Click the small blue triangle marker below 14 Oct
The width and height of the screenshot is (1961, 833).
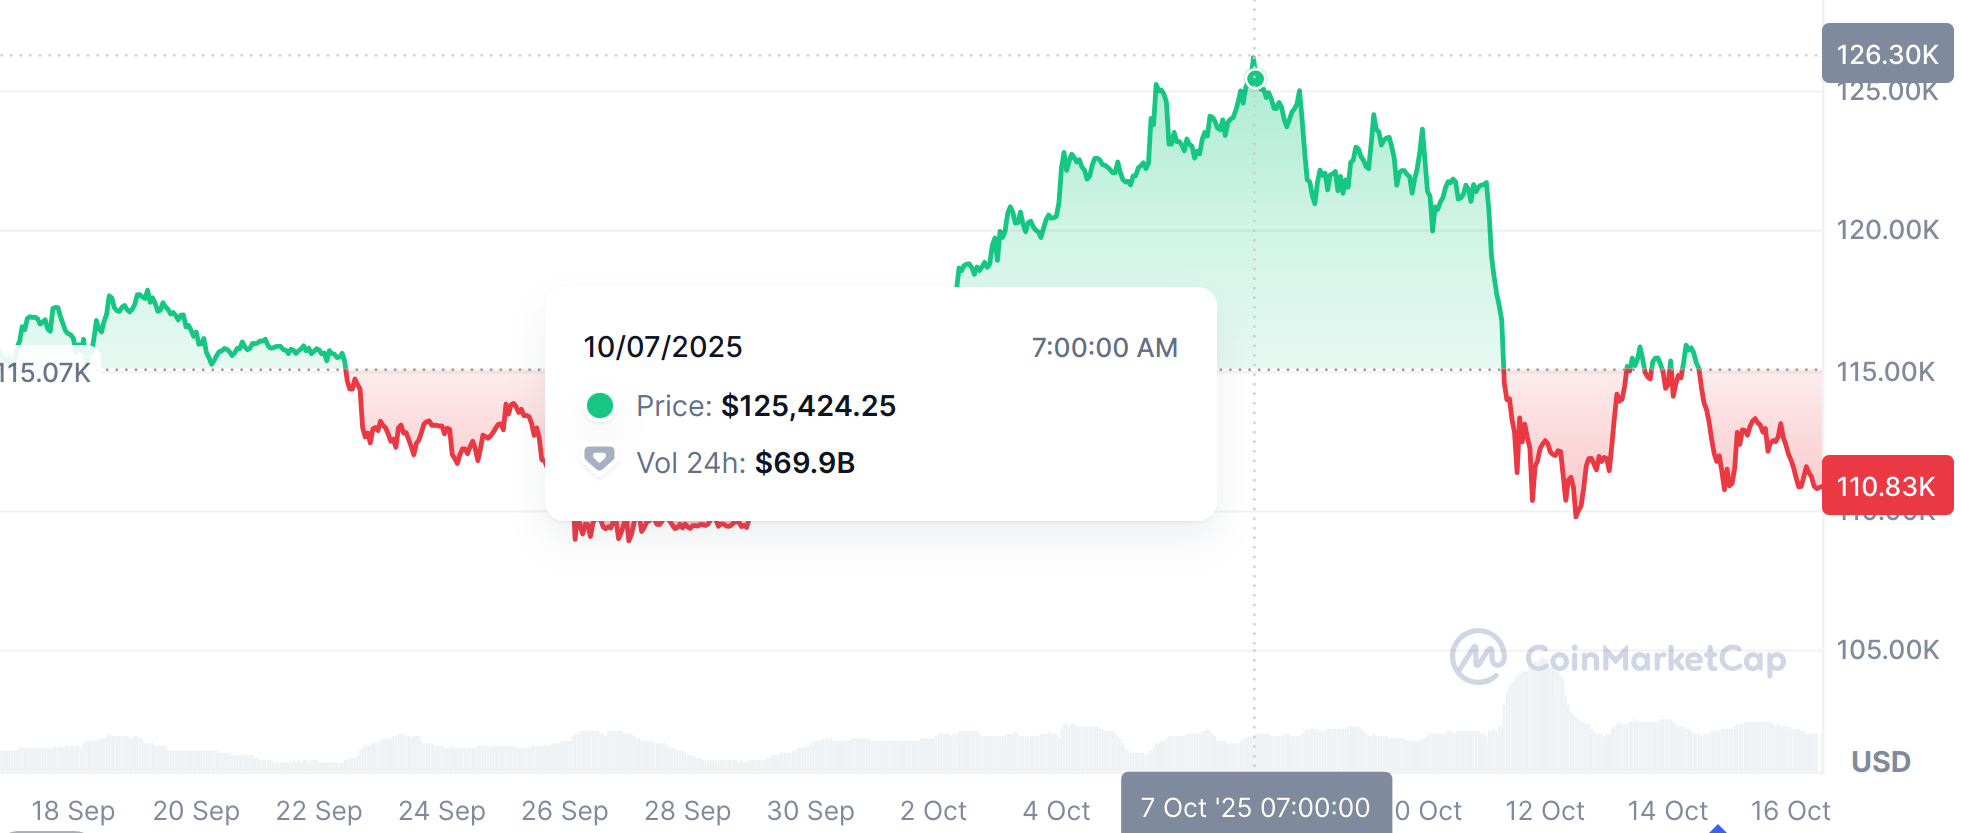[1718, 828]
